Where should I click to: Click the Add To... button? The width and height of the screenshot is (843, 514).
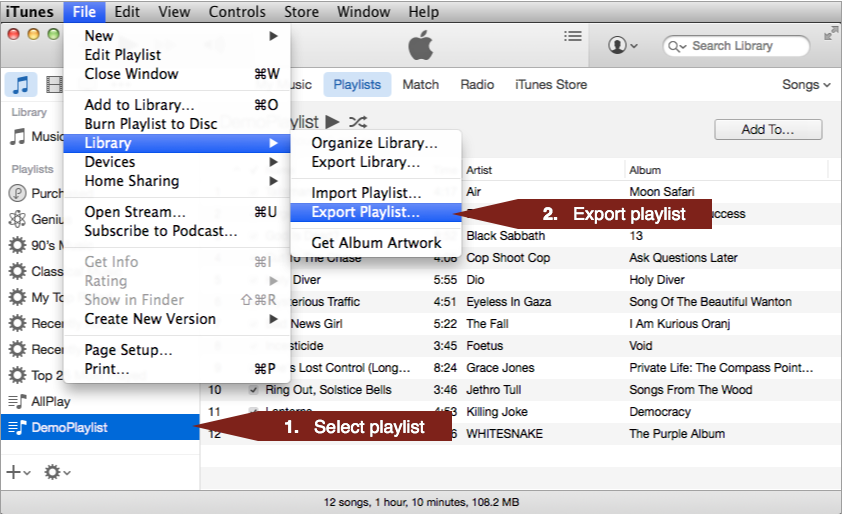[768, 130]
